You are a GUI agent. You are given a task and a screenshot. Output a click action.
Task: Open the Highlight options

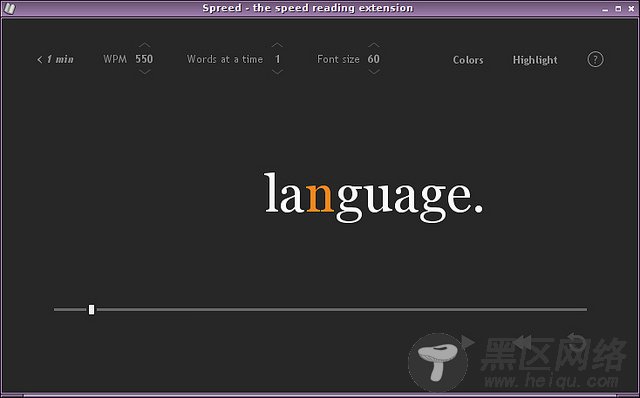coord(535,60)
